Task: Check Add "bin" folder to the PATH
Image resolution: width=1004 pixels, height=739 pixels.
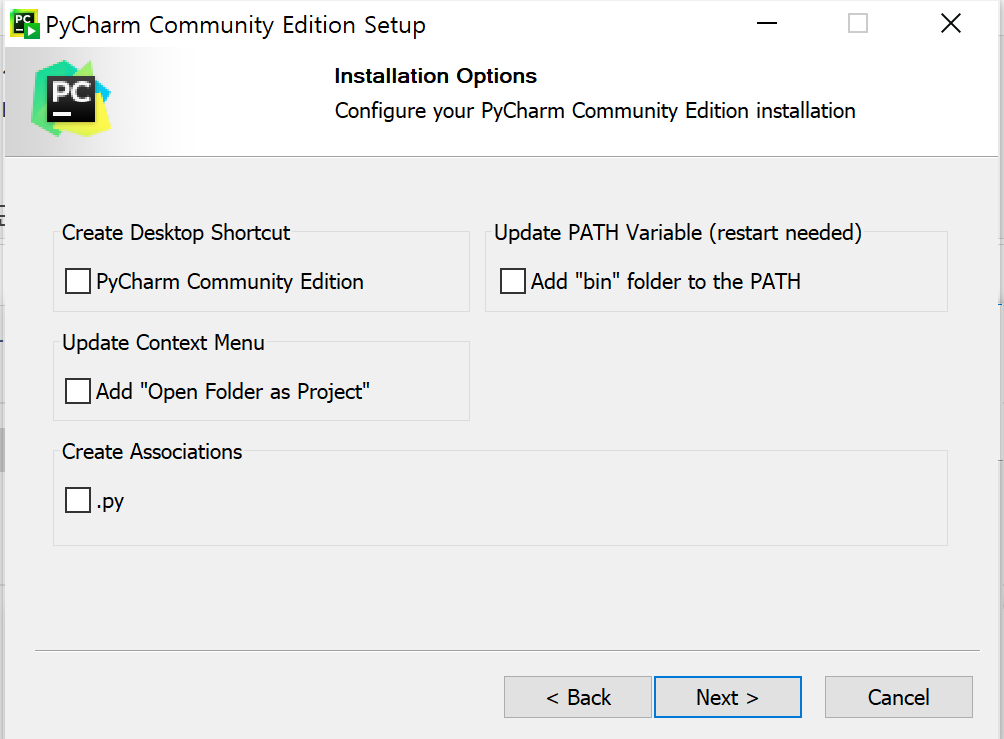Action: [513, 282]
